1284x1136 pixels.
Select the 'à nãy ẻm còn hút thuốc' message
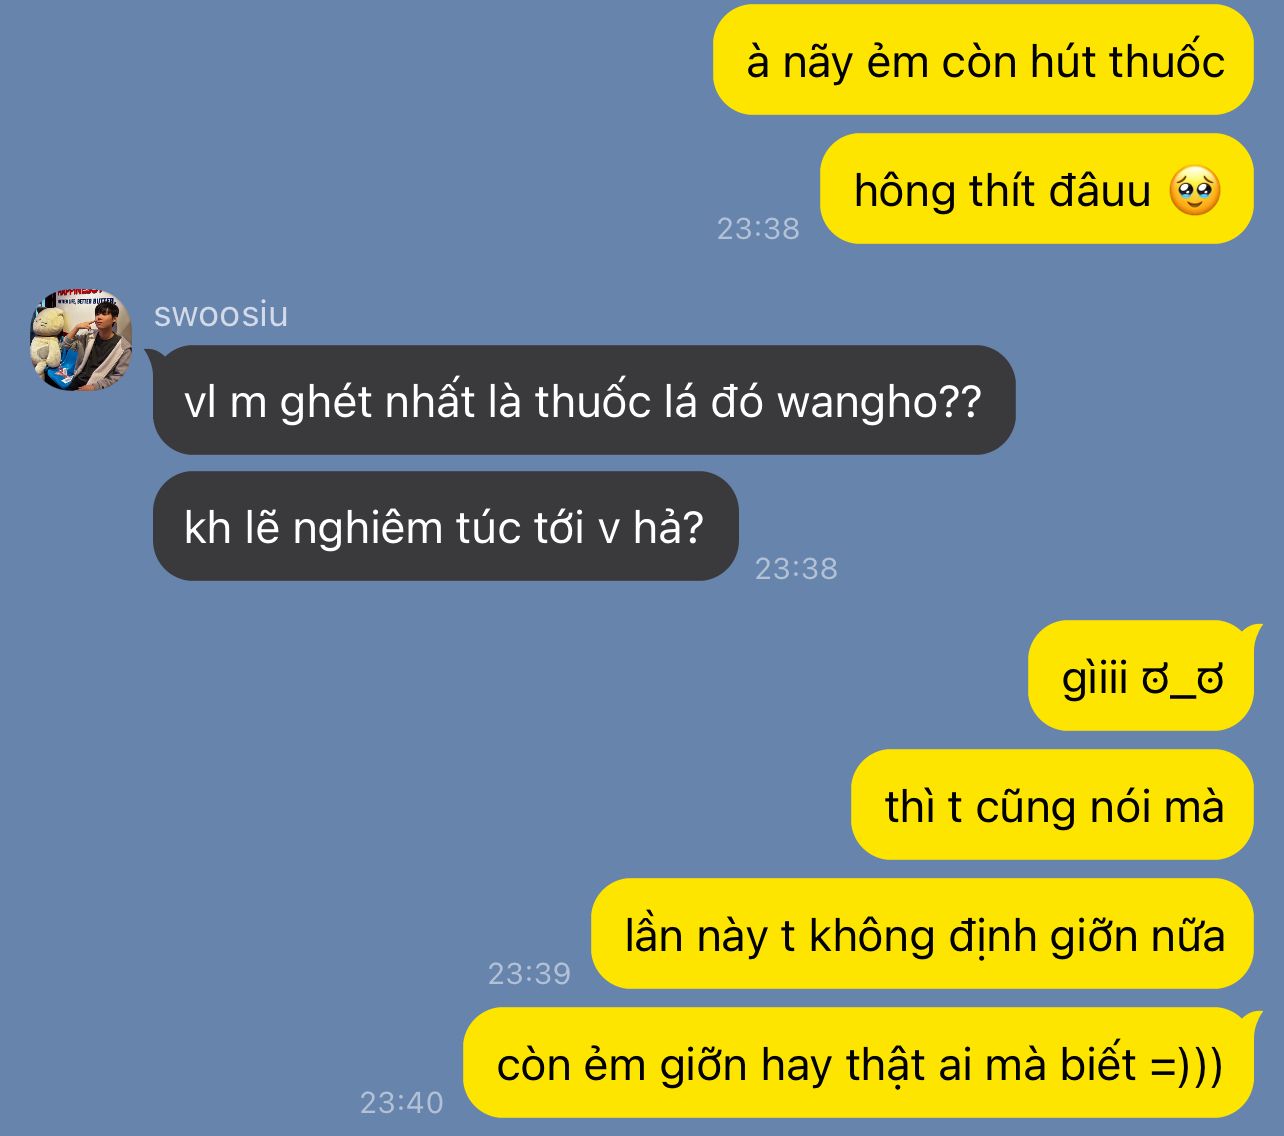(x=983, y=60)
